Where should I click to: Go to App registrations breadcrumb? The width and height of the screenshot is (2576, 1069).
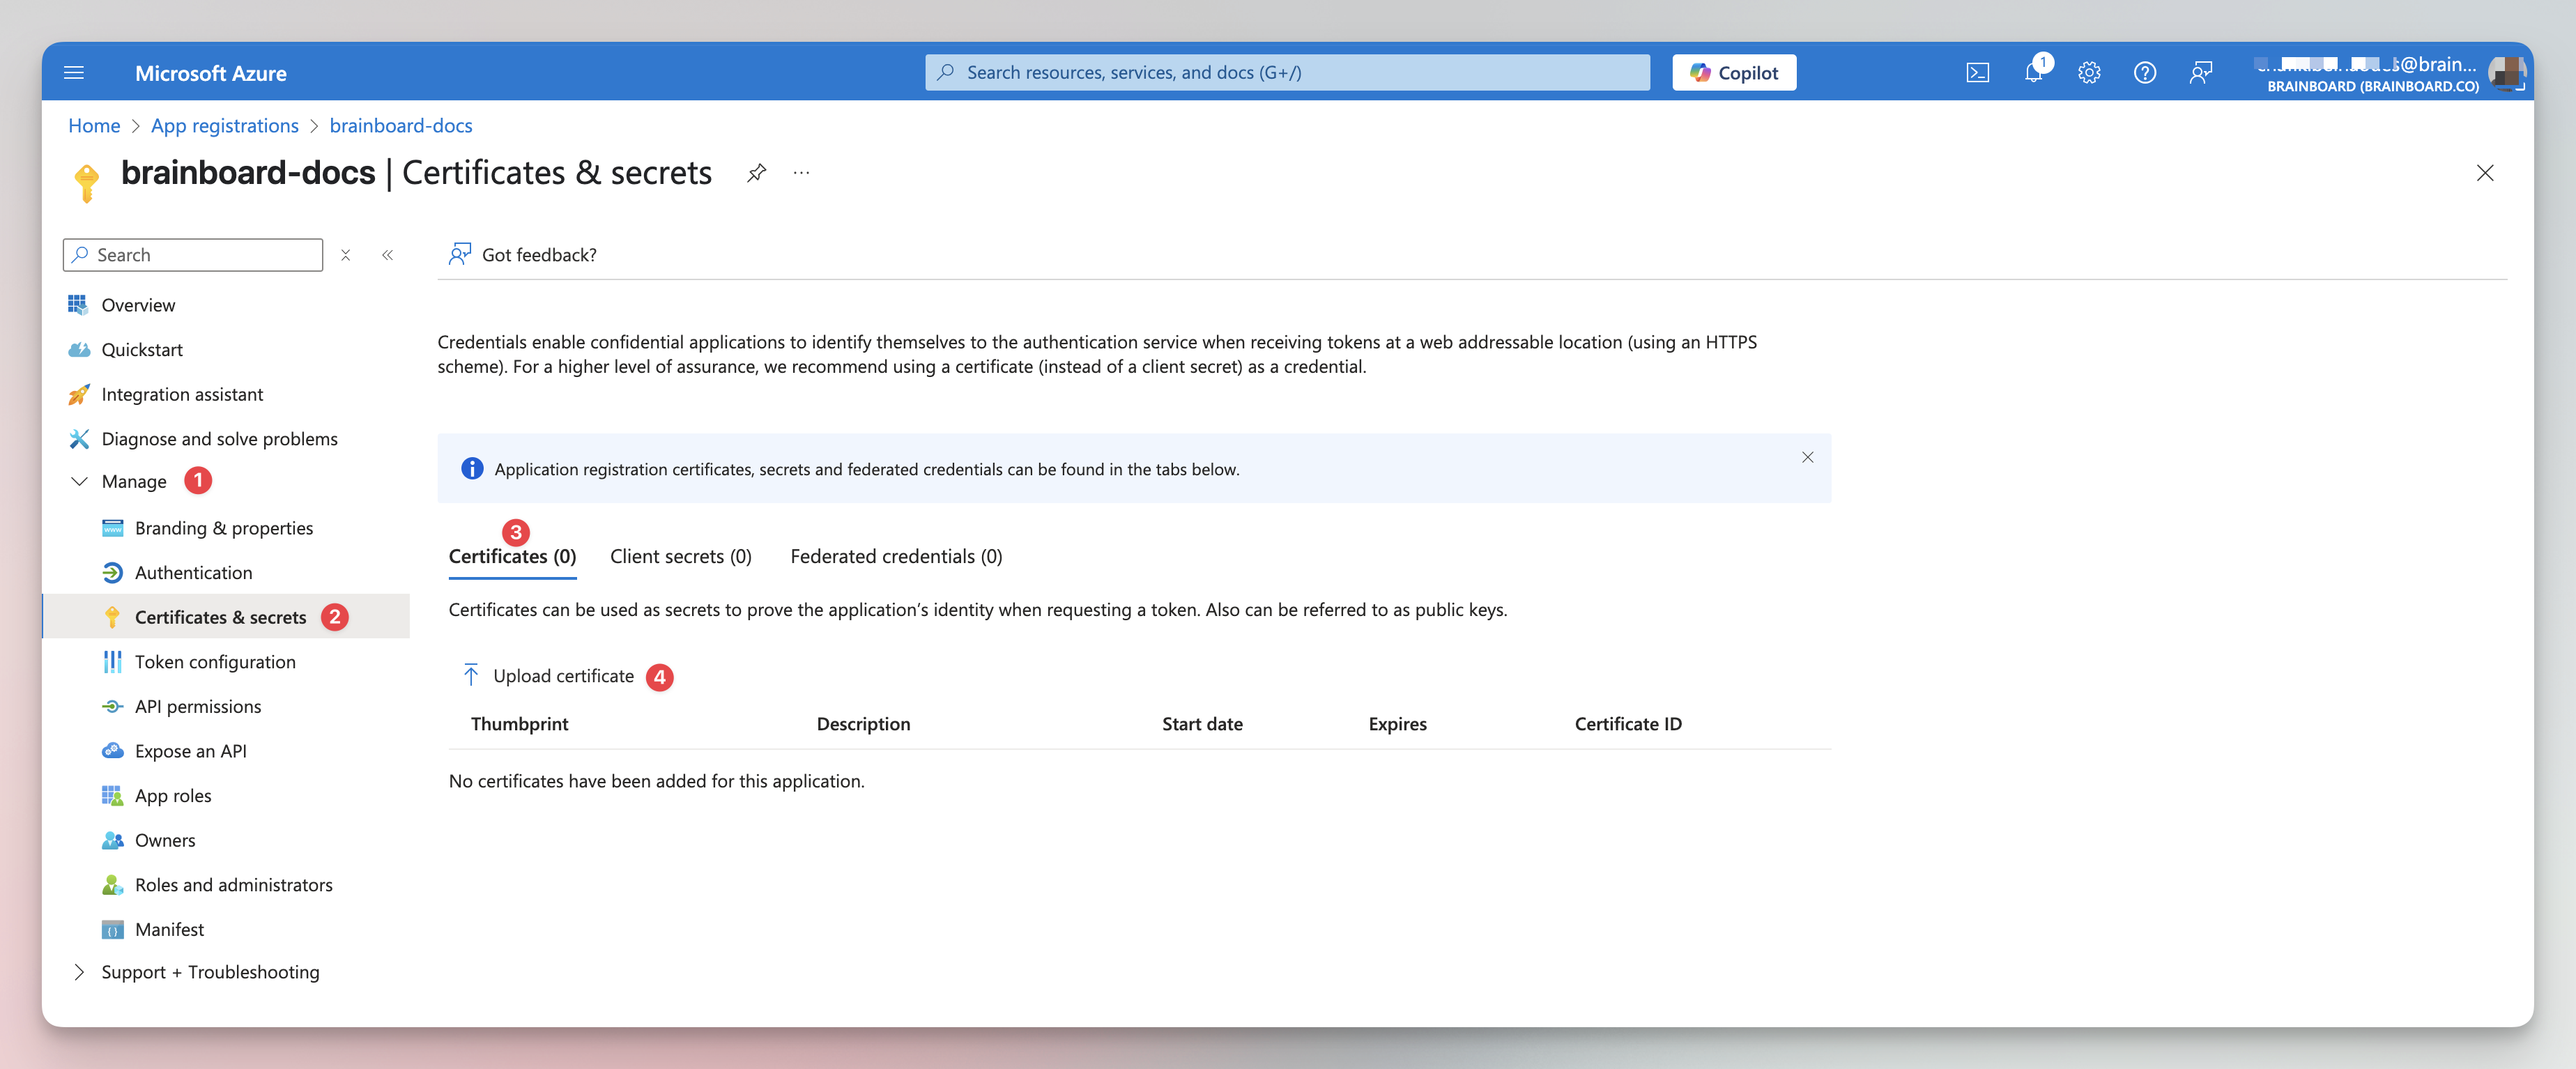224,126
